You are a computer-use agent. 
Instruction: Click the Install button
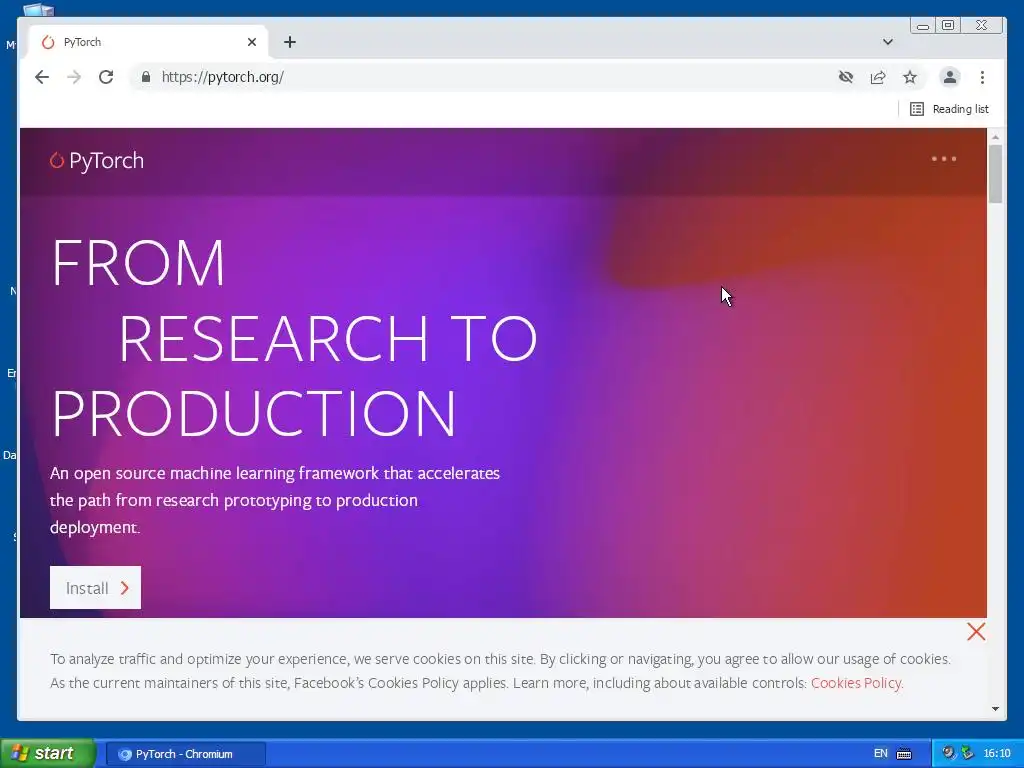coord(95,588)
